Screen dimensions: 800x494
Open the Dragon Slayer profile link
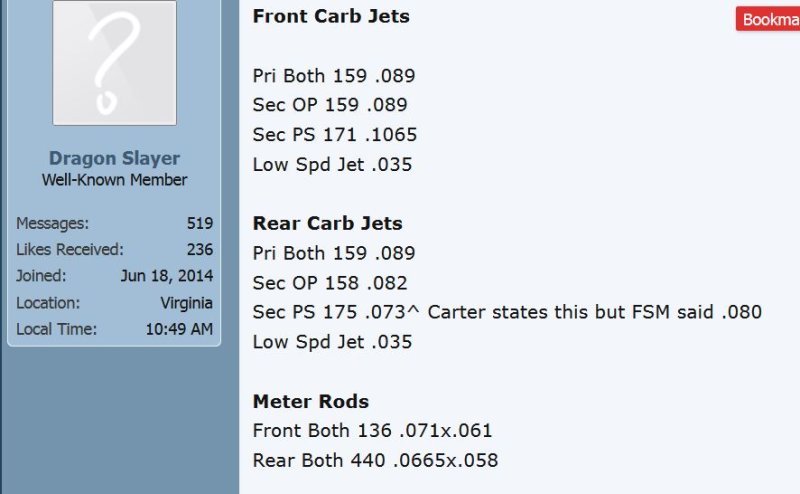pos(114,158)
